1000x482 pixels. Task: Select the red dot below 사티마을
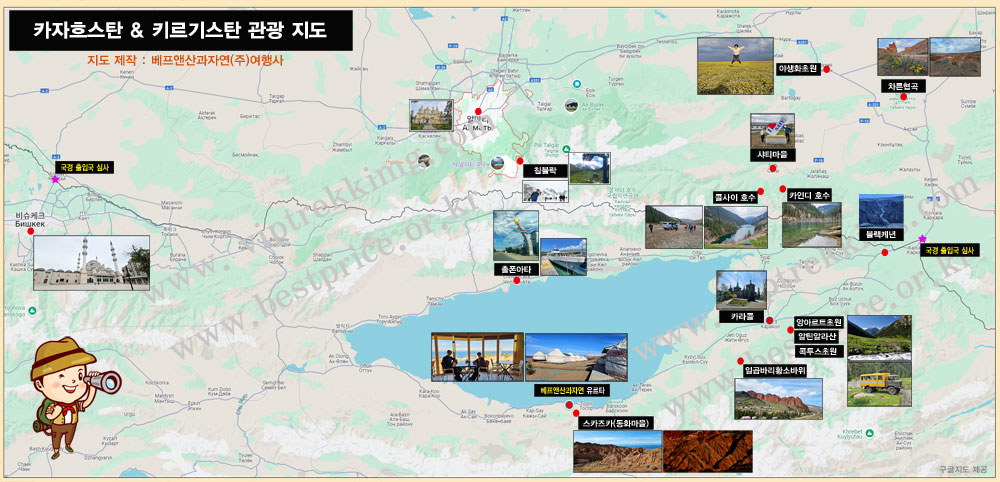(x=773, y=169)
